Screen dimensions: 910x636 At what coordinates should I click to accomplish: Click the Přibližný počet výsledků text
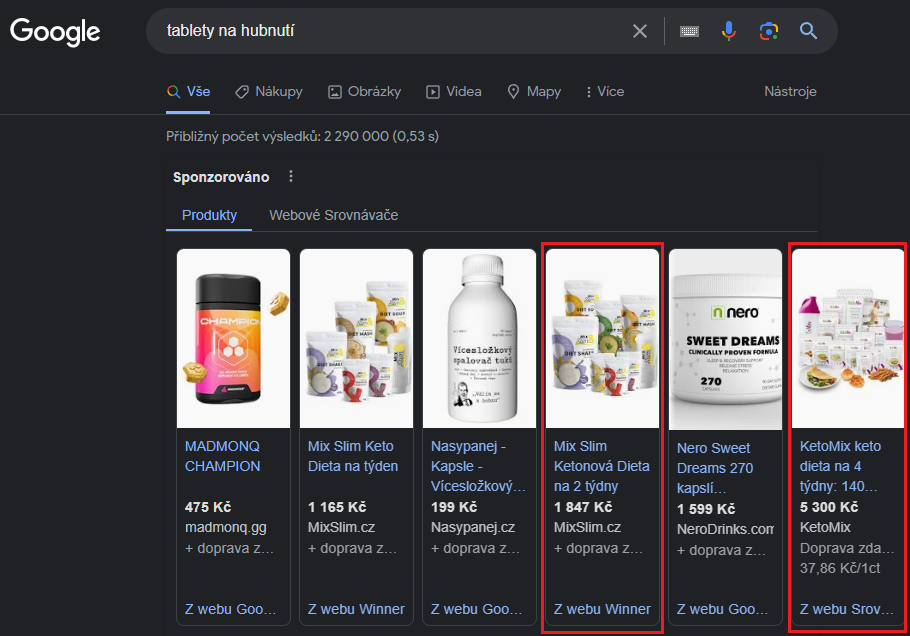(302, 136)
